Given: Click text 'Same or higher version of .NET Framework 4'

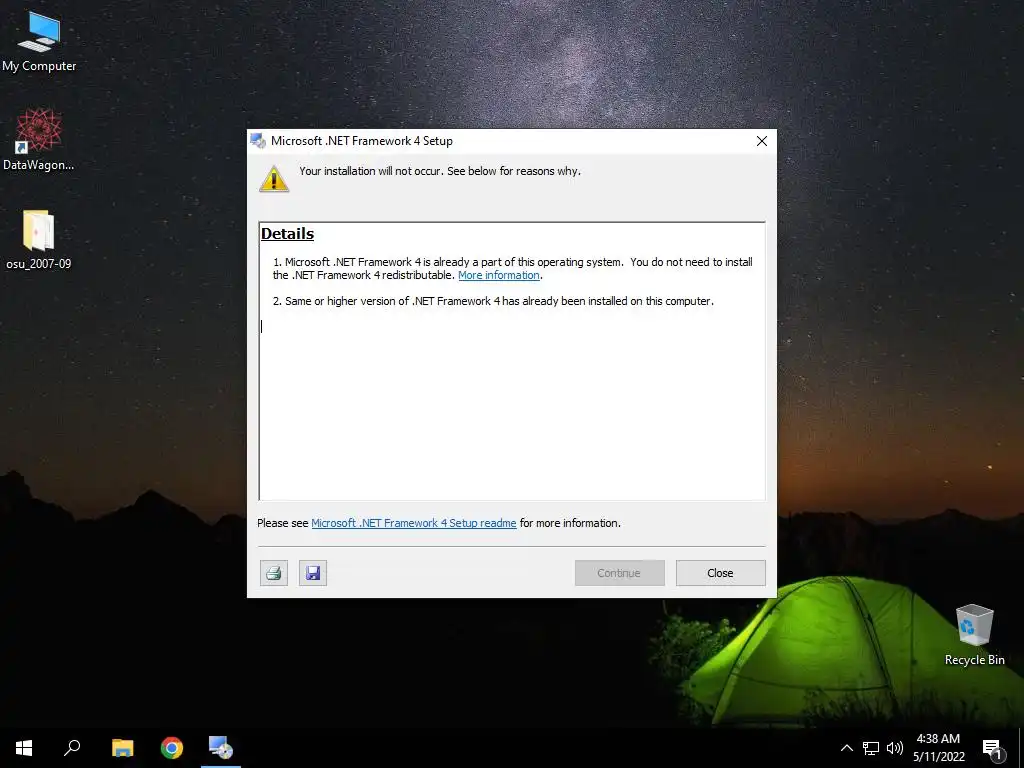Looking at the screenshot, I should coord(392,301).
